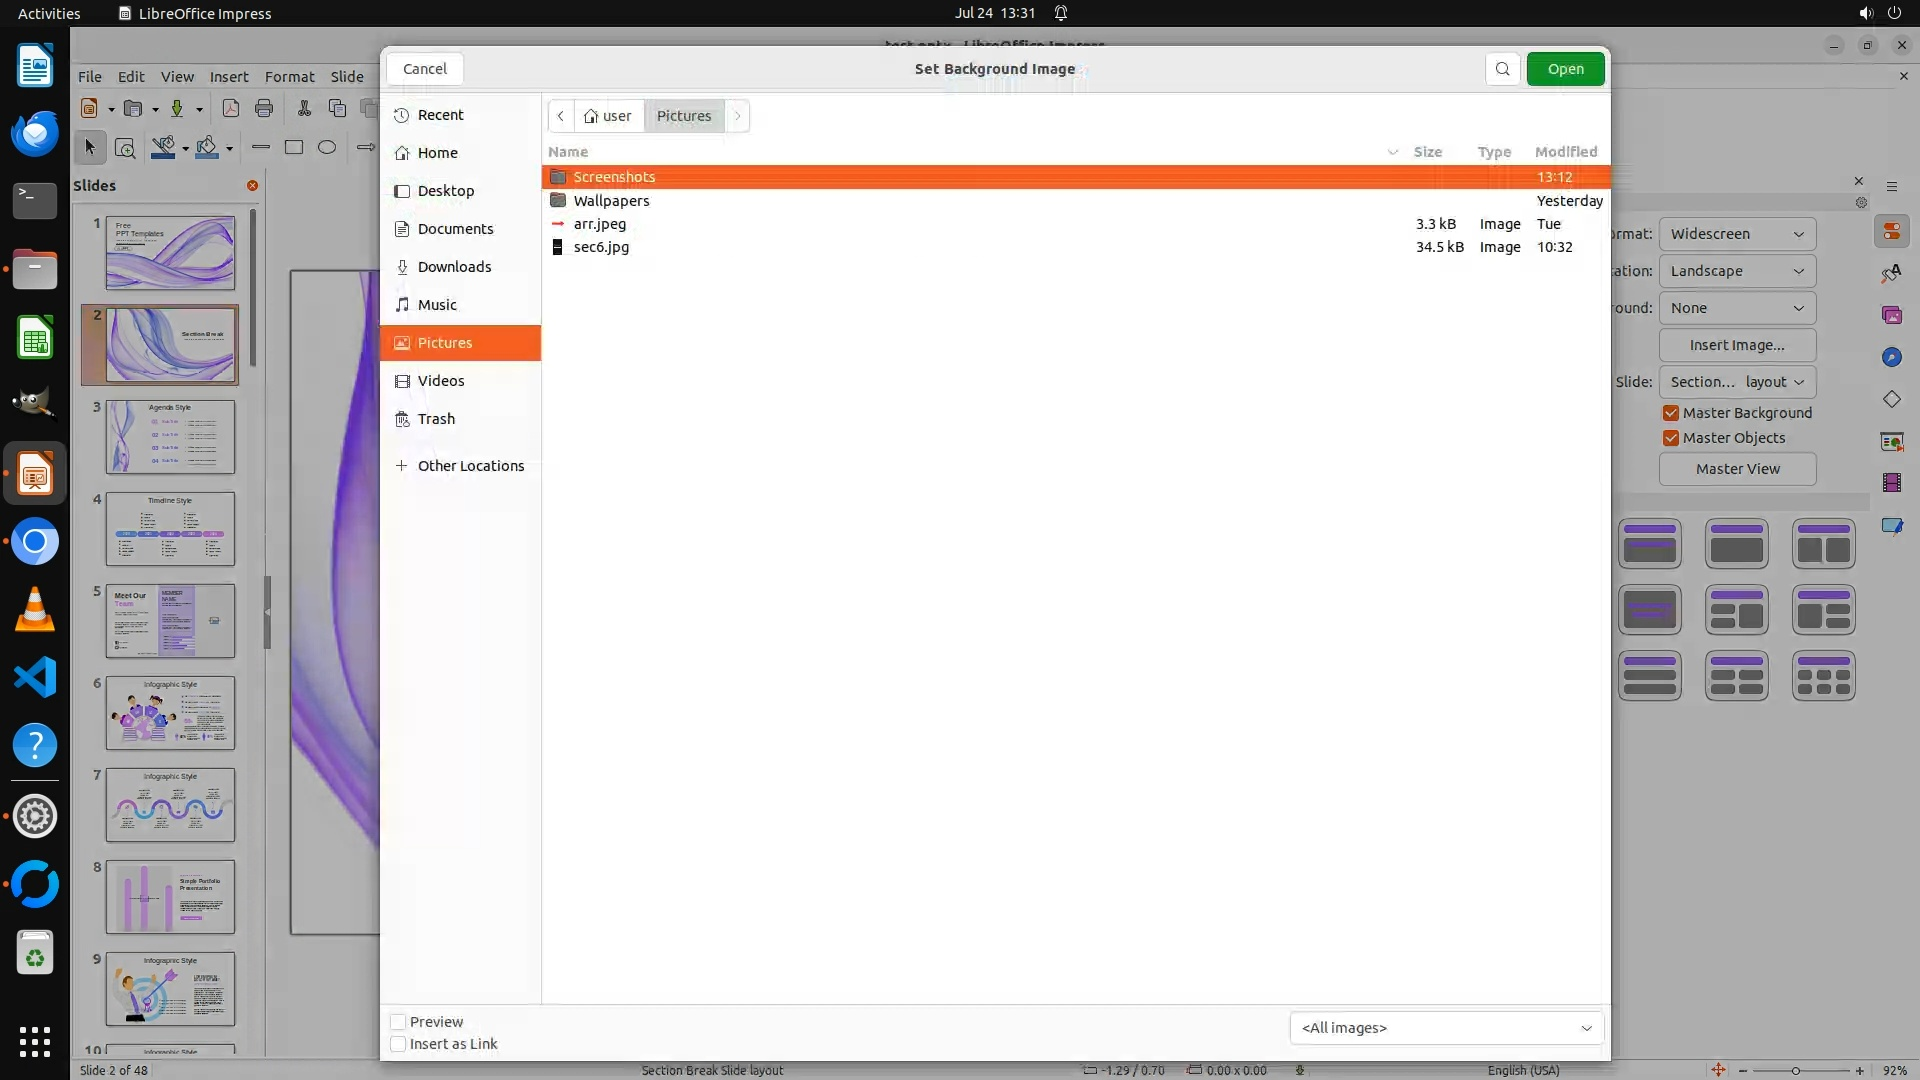Expand the All images filter dropdown

coord(1446,1028)
